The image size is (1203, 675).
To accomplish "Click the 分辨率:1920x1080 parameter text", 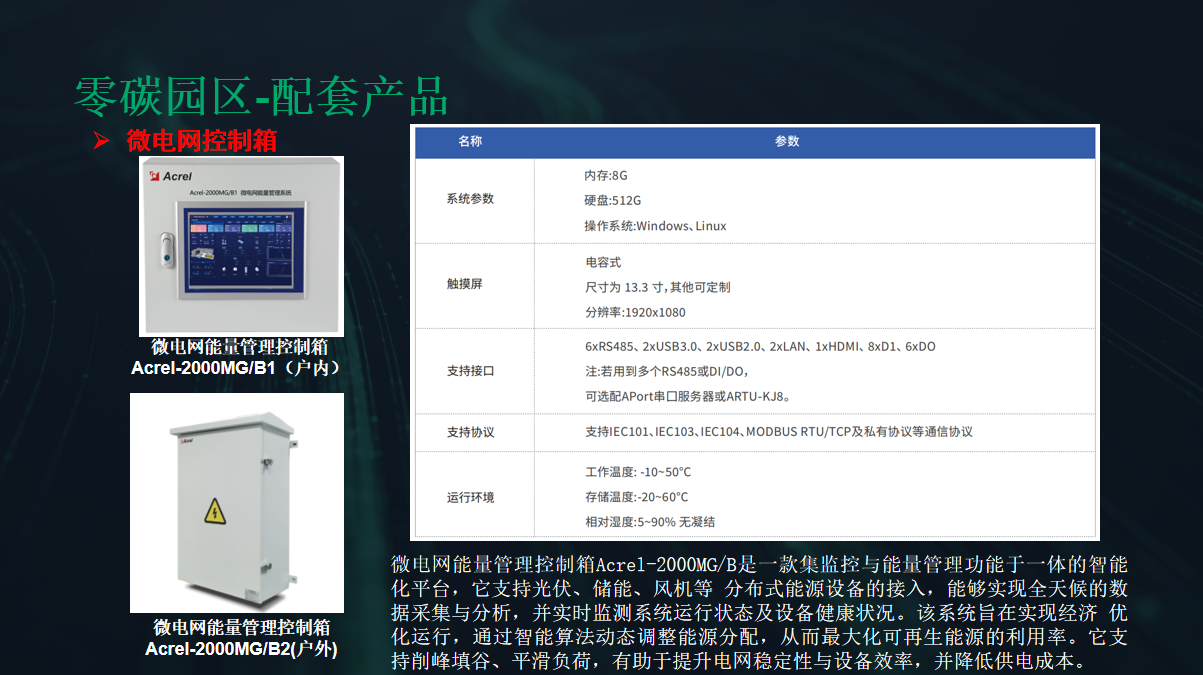I will [635, 312].
